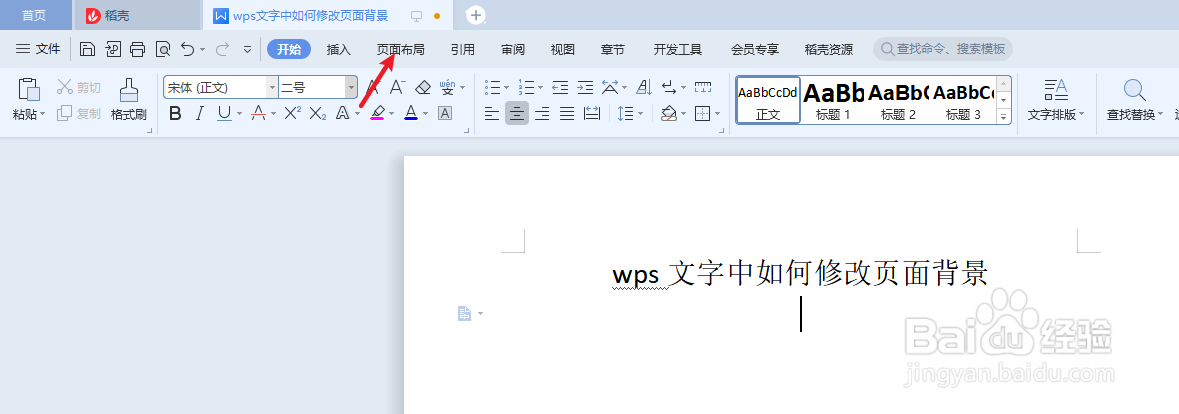Viewport: 1179px width, 414px height.
Task: Add a new document tab with plus button
Action: coord(475,15)
